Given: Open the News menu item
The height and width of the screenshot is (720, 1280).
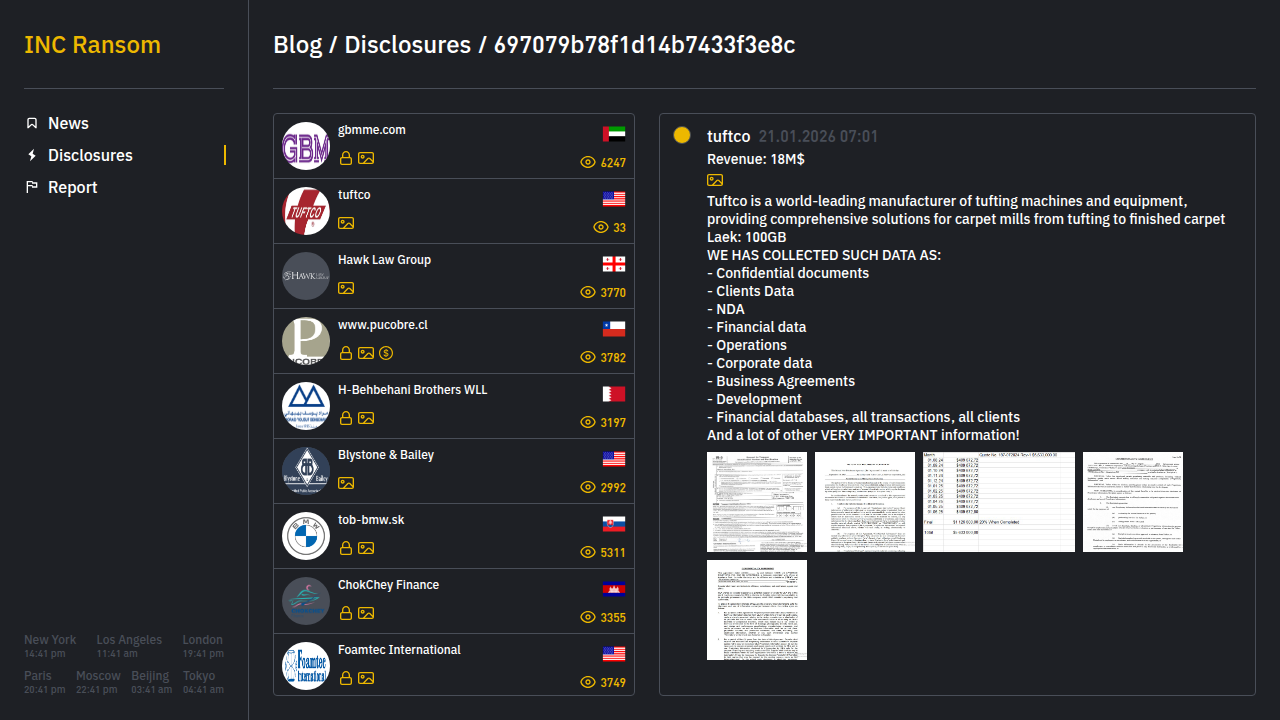Looking at the screenshot, I should point(68,123).
